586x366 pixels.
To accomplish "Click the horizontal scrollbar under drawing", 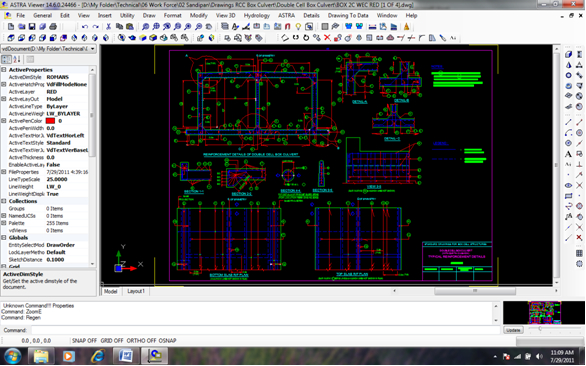I will (x=475, y=291).
